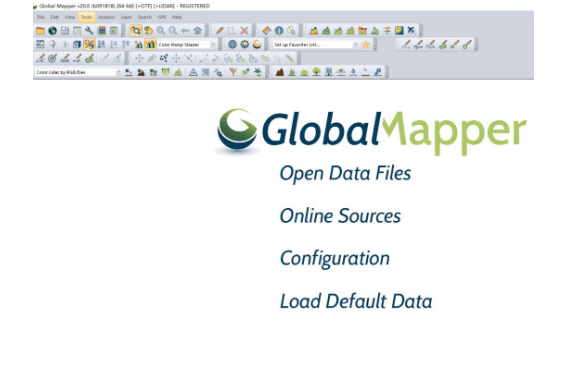Click the crescent moon icon
Screen dimensions: 570x376
[257, 44]
